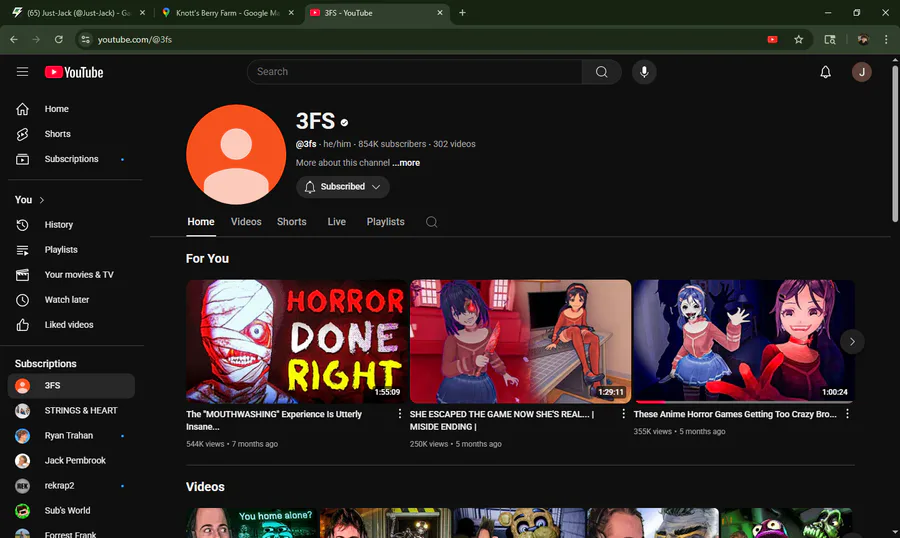Close the 3FS YouTube browser tab
Image resolution: width=900 pixels, height=538 pixels.
pos(440,13)
